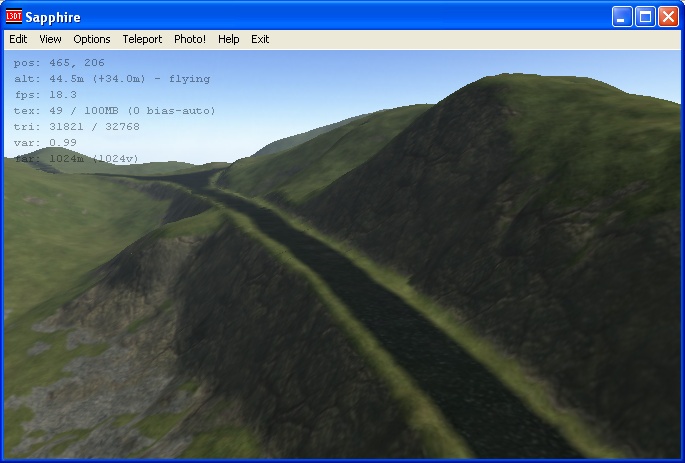This screenshot has width=685, height=463.
Task: Click the fps counter in the overlay
Action: (x=46, y=95)
